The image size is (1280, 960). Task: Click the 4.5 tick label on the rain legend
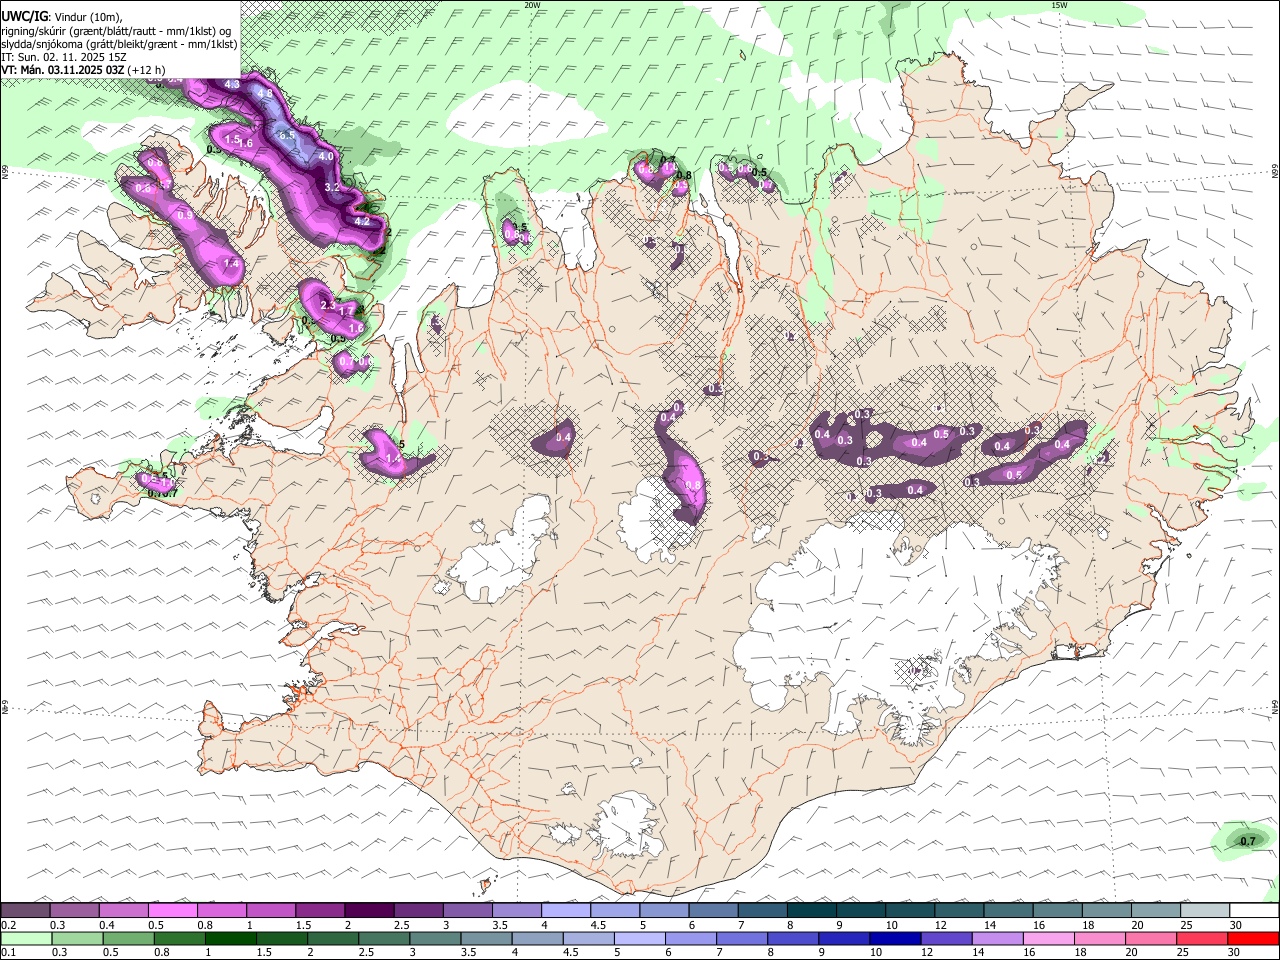(570, 953)
